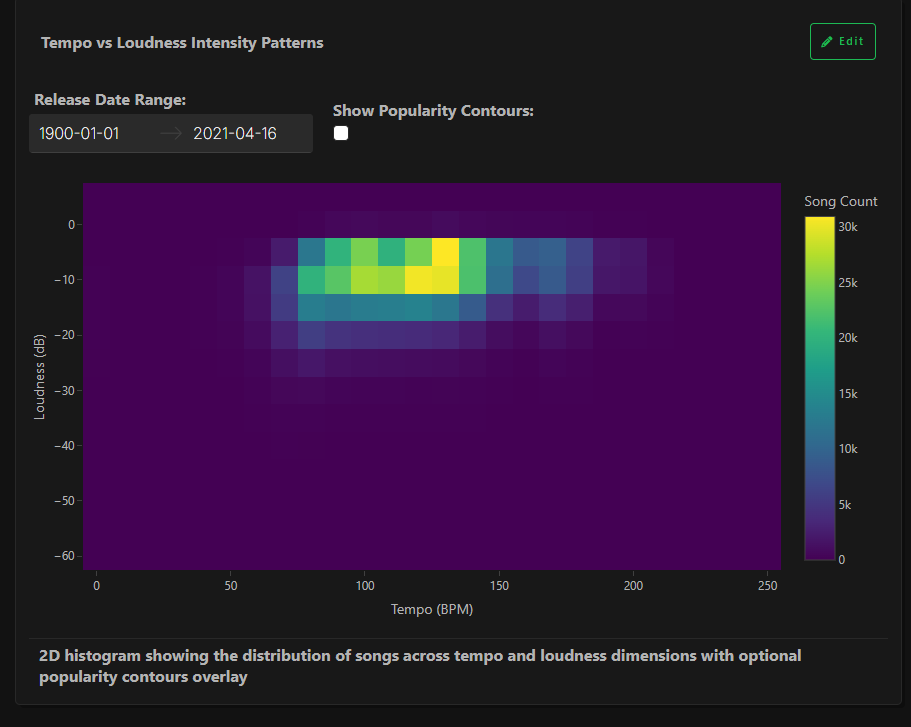The width and height of the screenshot is (911, 727).
Task: Click the Song Count color scale bar
Action: click(819, 388)
